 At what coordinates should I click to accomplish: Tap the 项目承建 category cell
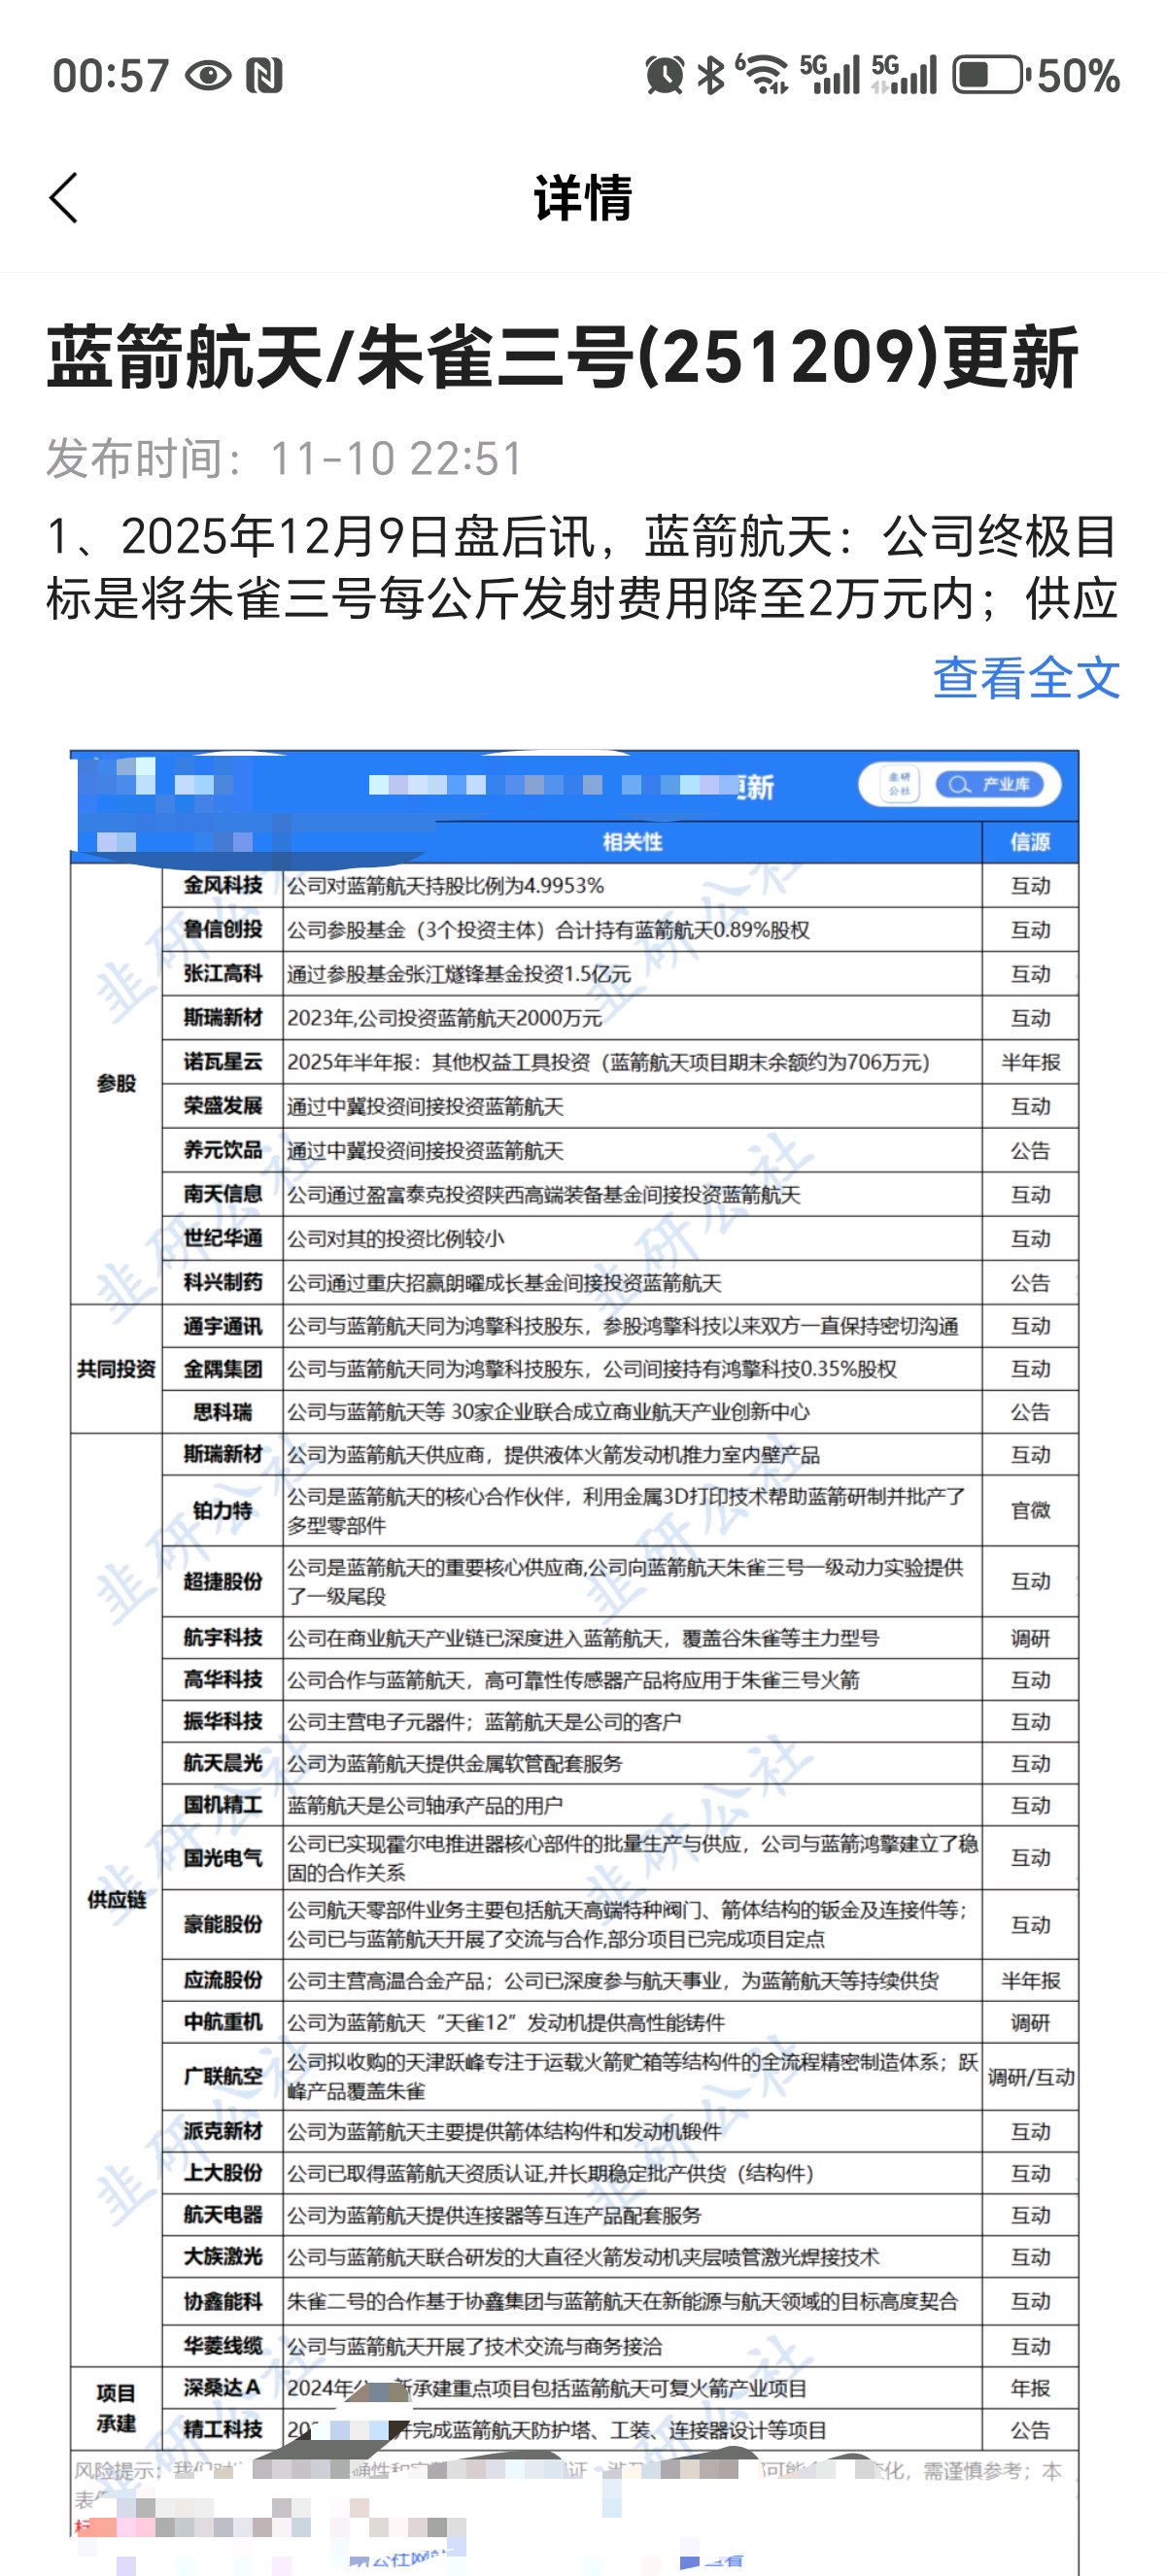pyautogui.click(x=116, y=2408)
